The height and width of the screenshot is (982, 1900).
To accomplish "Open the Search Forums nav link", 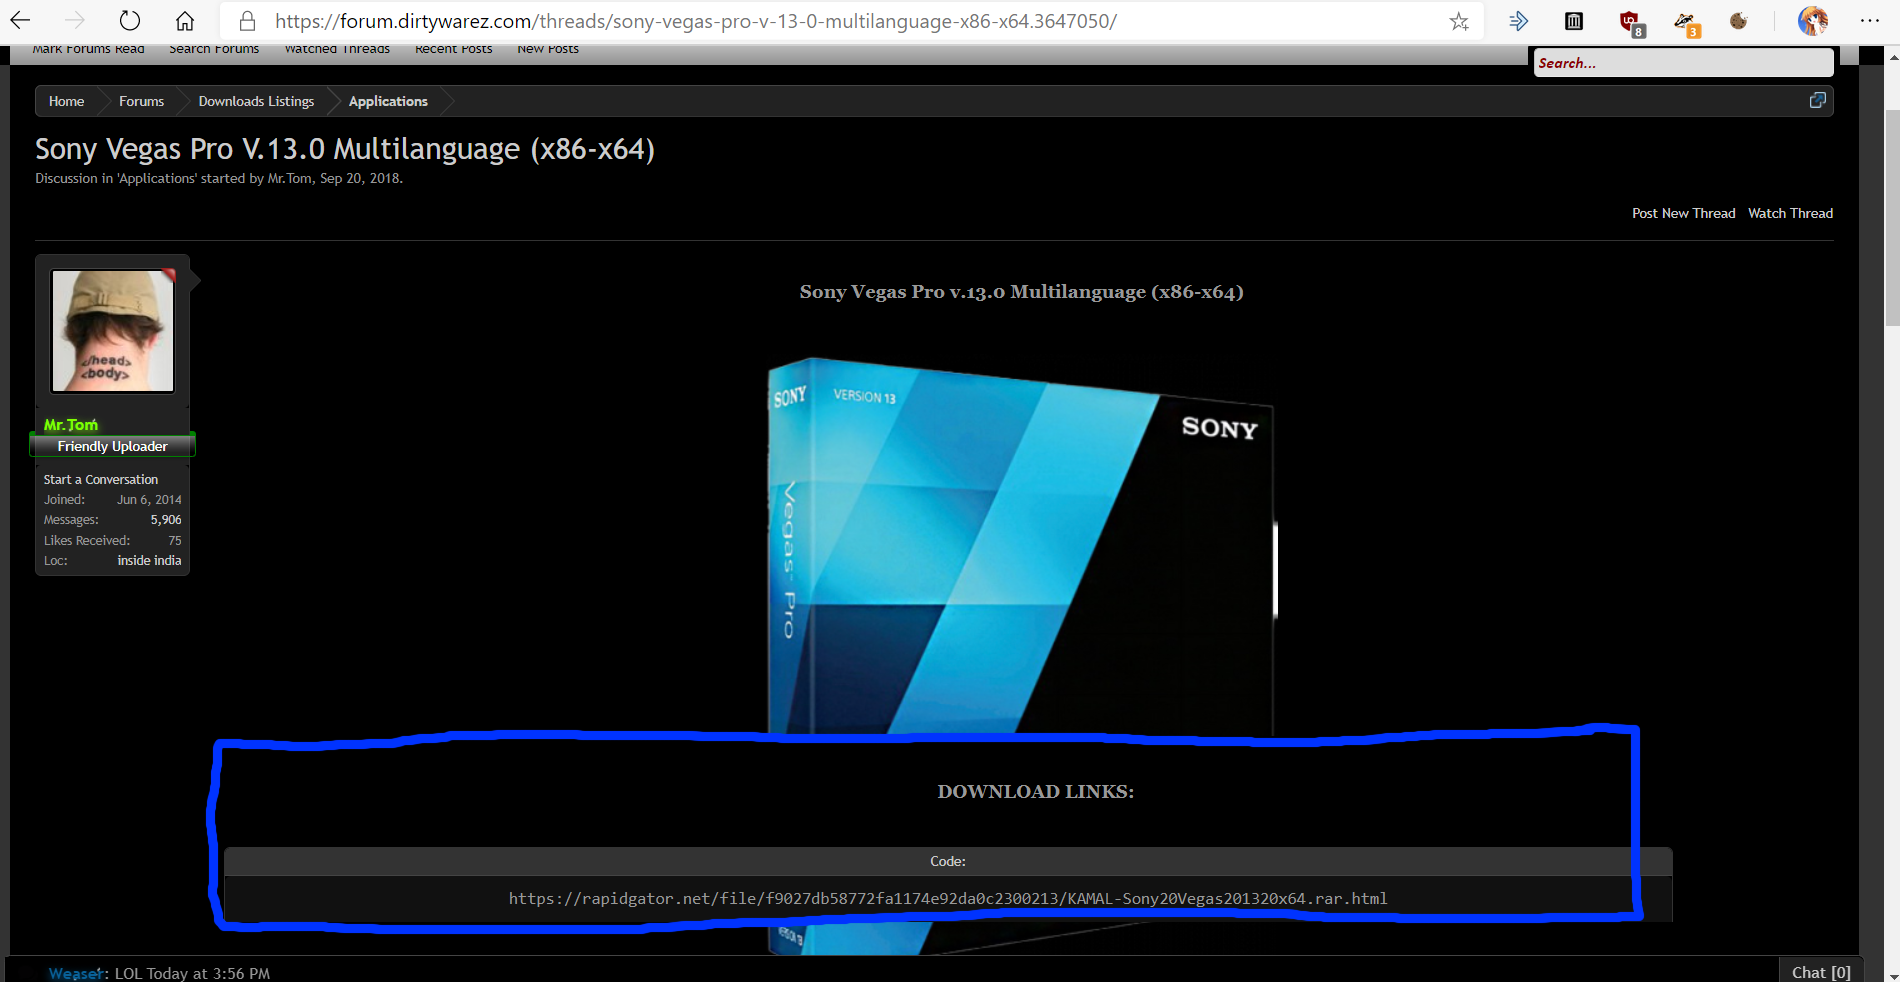I will (214, 49).
